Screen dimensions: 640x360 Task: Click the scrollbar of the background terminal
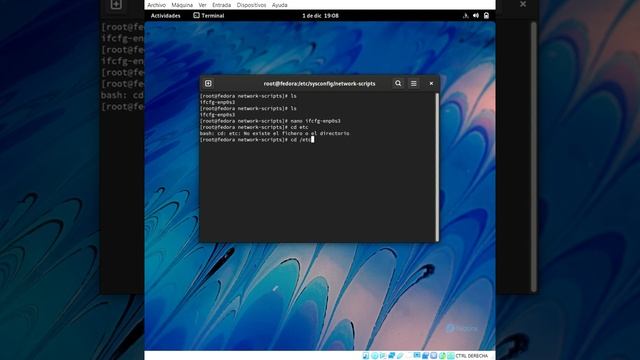[x=533, y=157]
